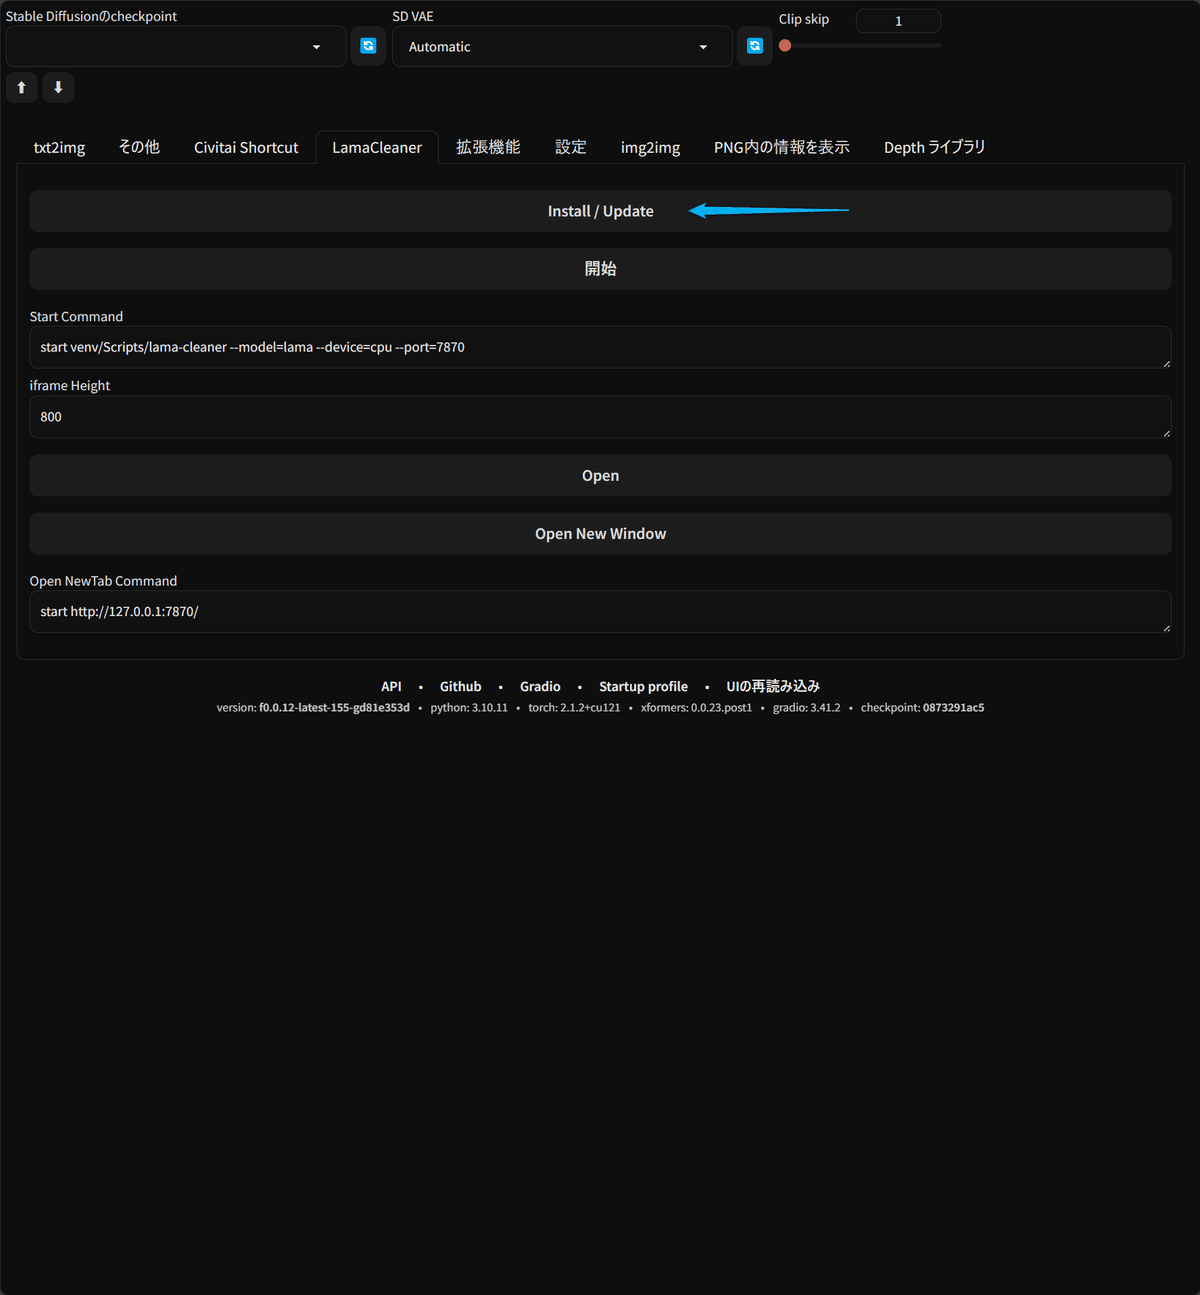Click inside the Start Command field
The width and height of the screenshot is (1200, 1295).
(x=600, y=347)
